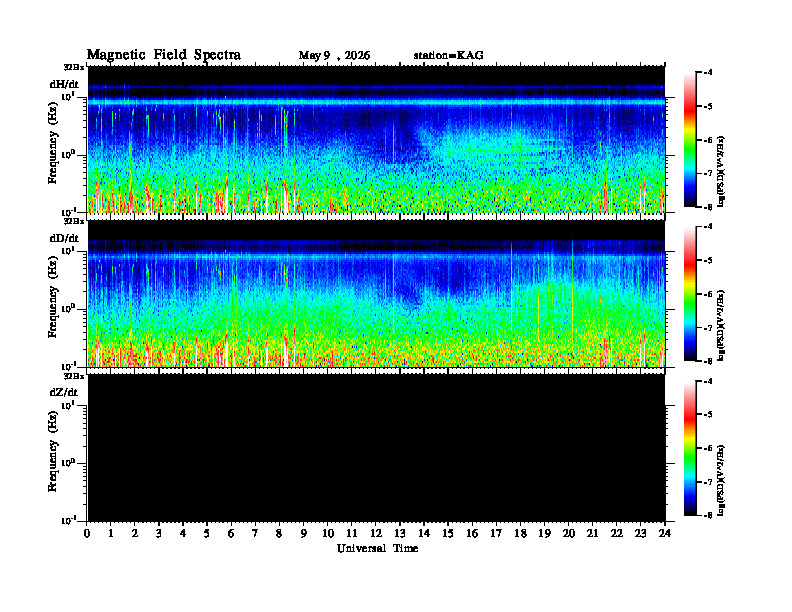This screenshot has height=612, width=792.
Task: Click the "Universal Time" axis title
Action: (377, 548)
